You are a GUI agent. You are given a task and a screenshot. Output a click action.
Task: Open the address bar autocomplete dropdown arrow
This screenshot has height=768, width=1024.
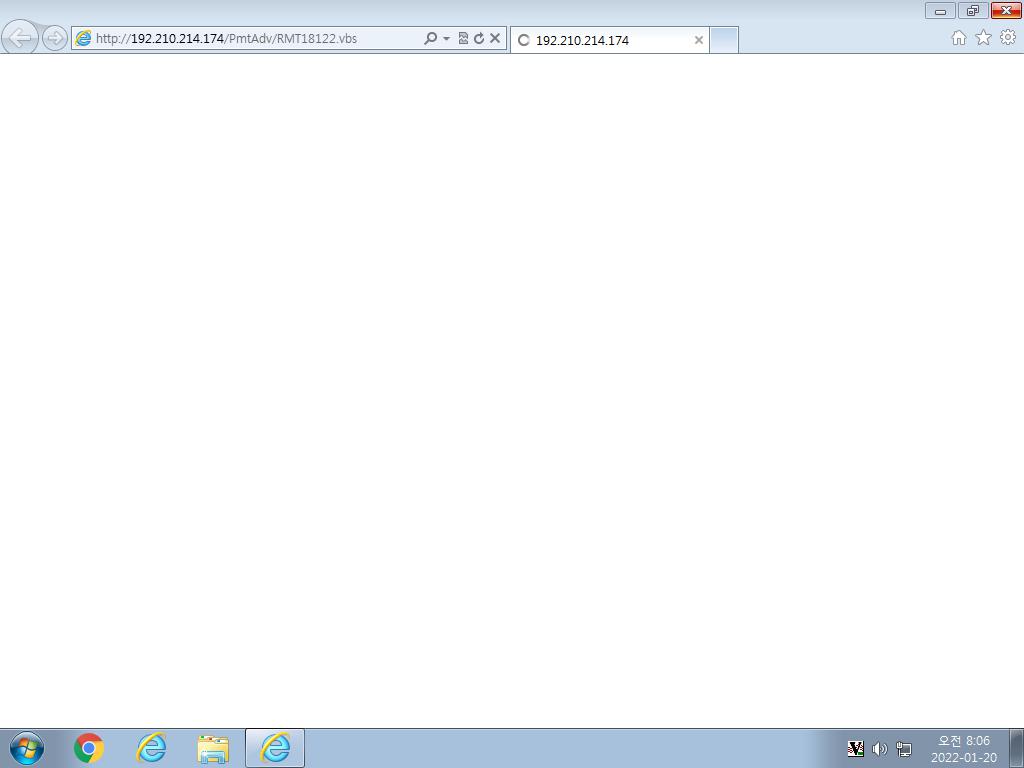447,39
